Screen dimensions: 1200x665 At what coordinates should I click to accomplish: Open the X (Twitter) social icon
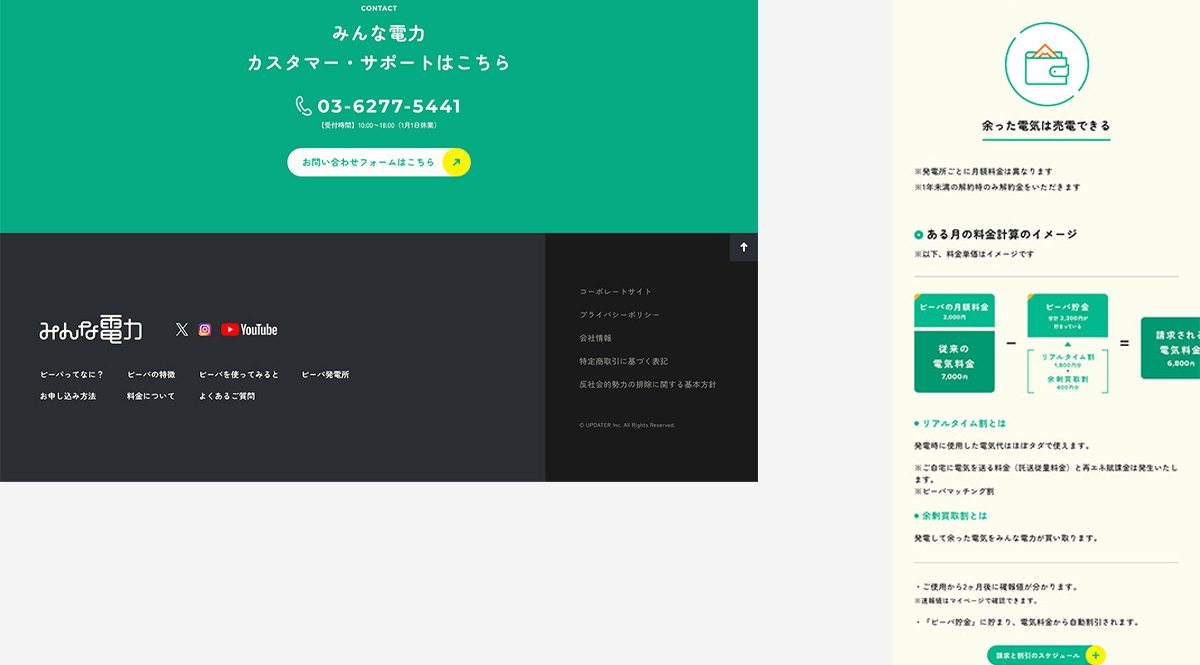point(182,329)
